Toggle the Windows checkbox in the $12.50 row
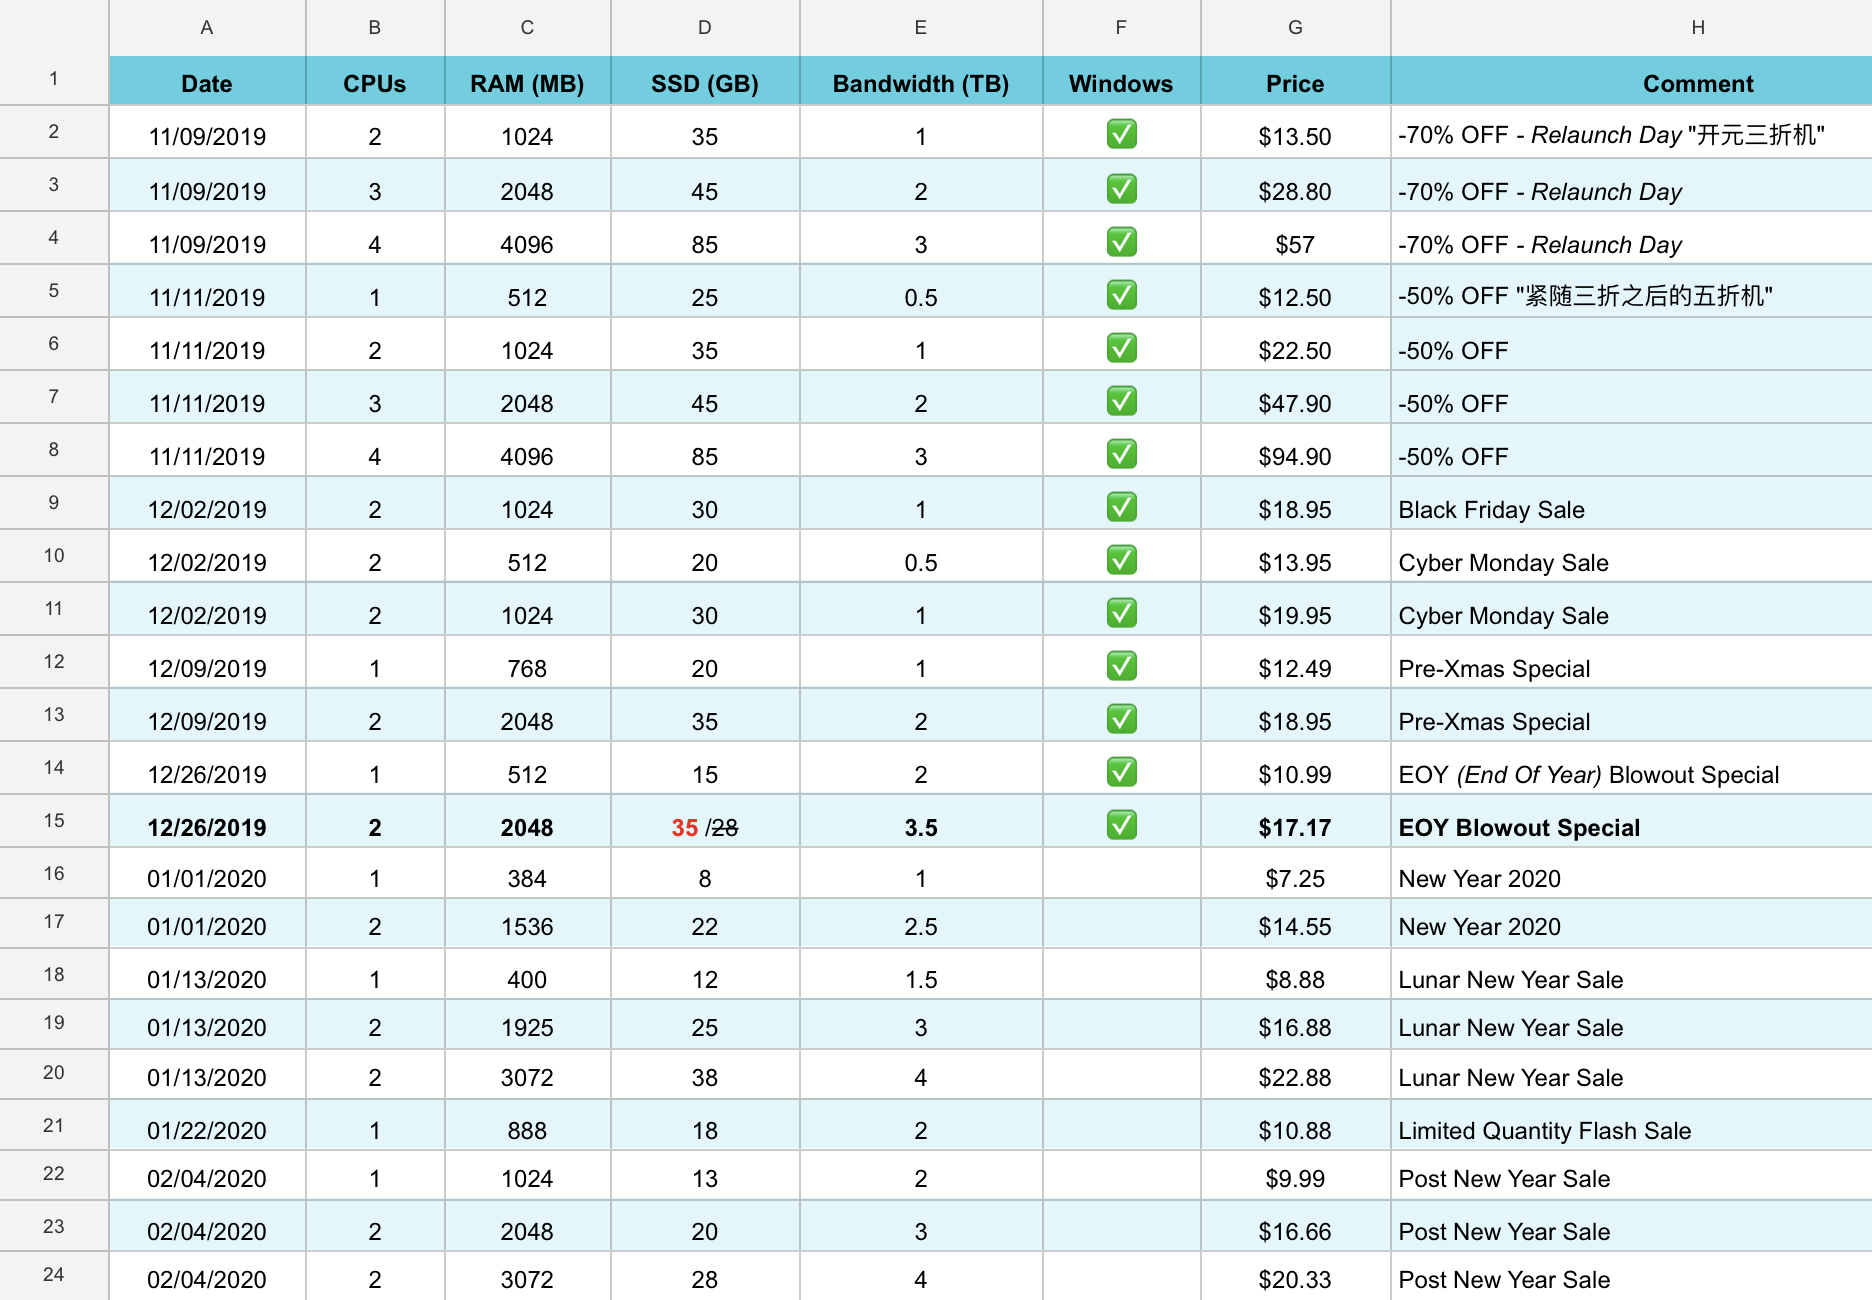The height and width of the screenshot is (1300, 1872). (x=1121, y=295)
